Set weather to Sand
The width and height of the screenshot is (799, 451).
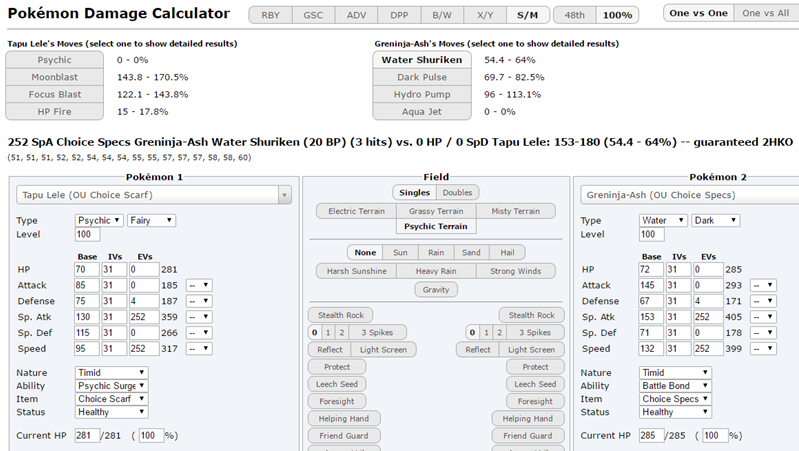point(471,252)
